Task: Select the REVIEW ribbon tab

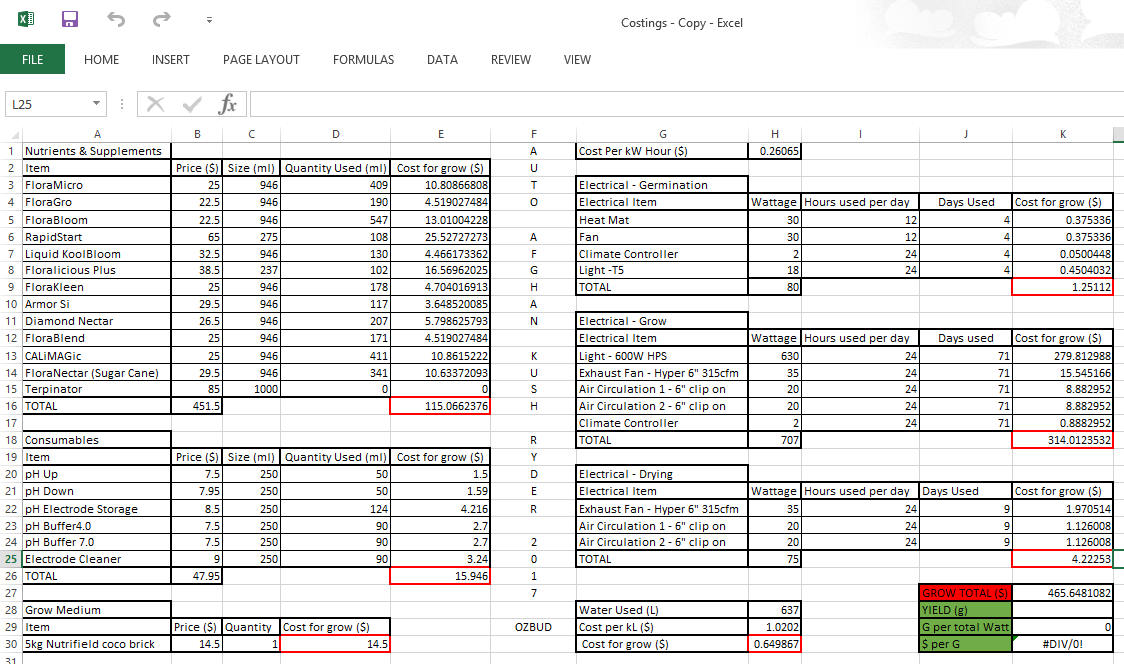Action: tap(510, 60)
